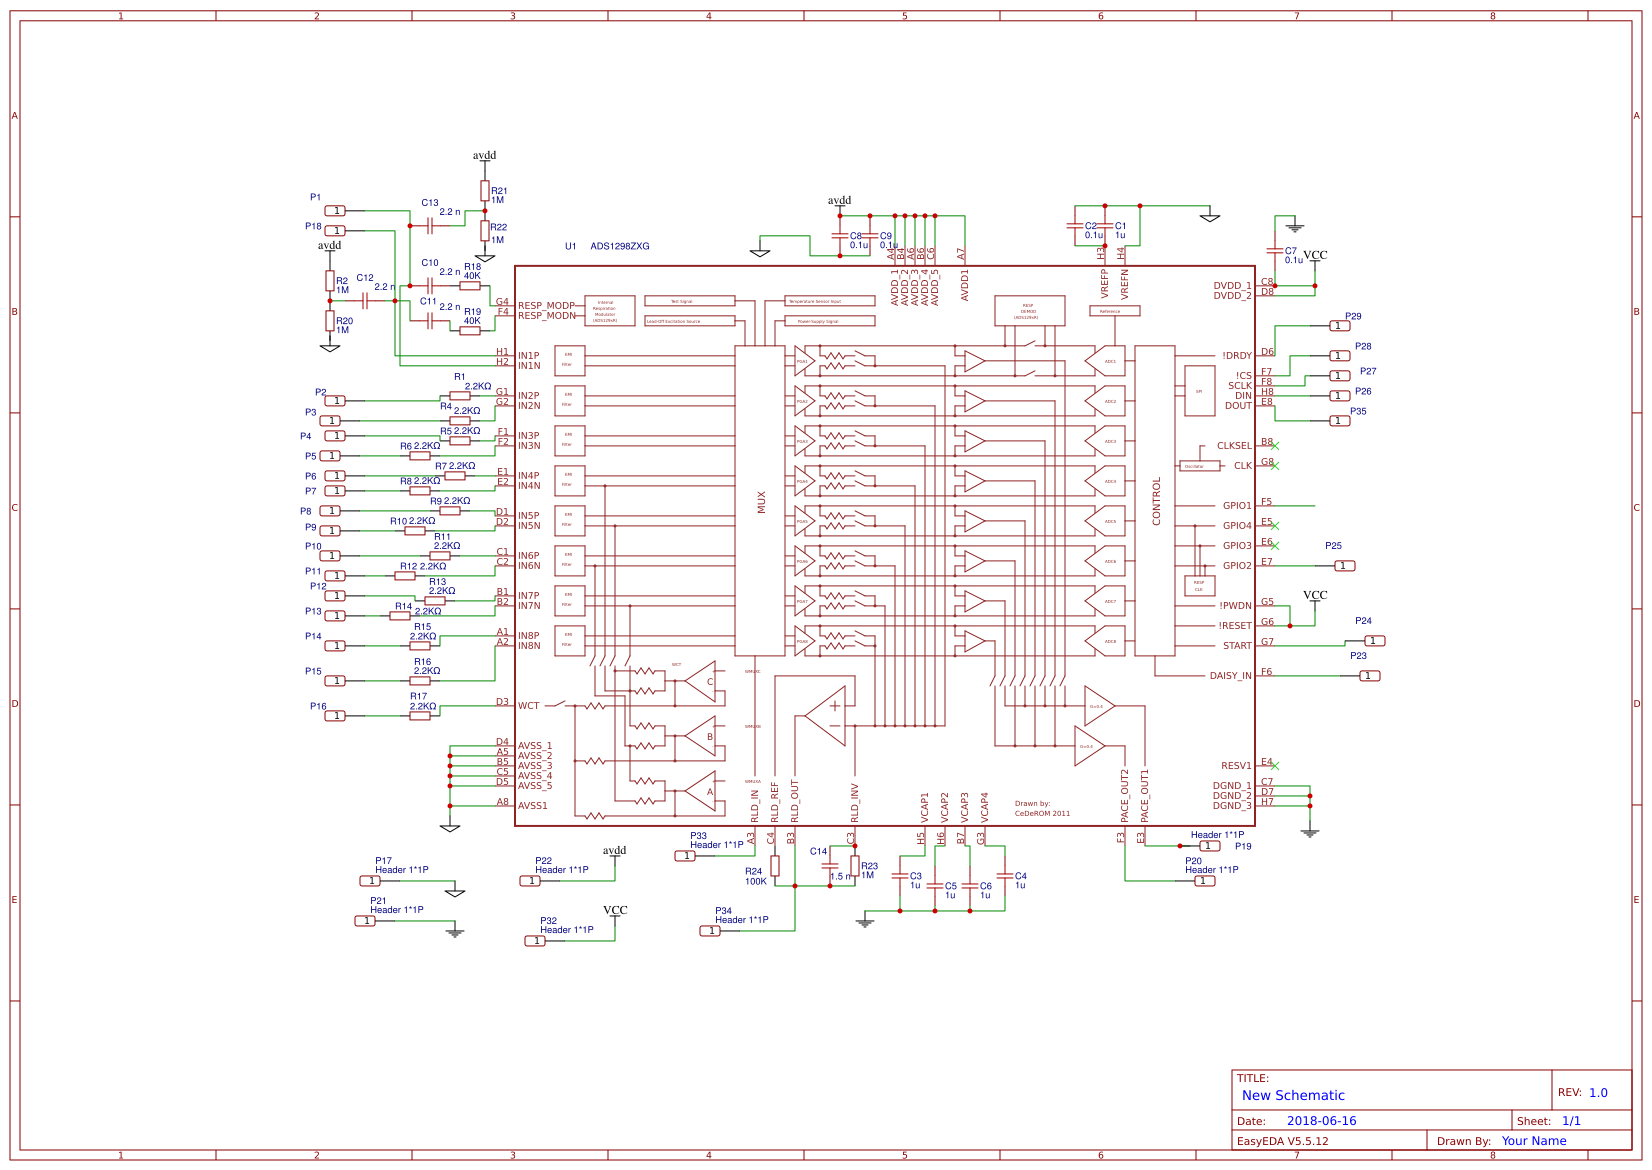This screenshot has width=1652, height=1170.
Task: Click the RESP DEMOD block inside U1
Action: click(1028, 311)
